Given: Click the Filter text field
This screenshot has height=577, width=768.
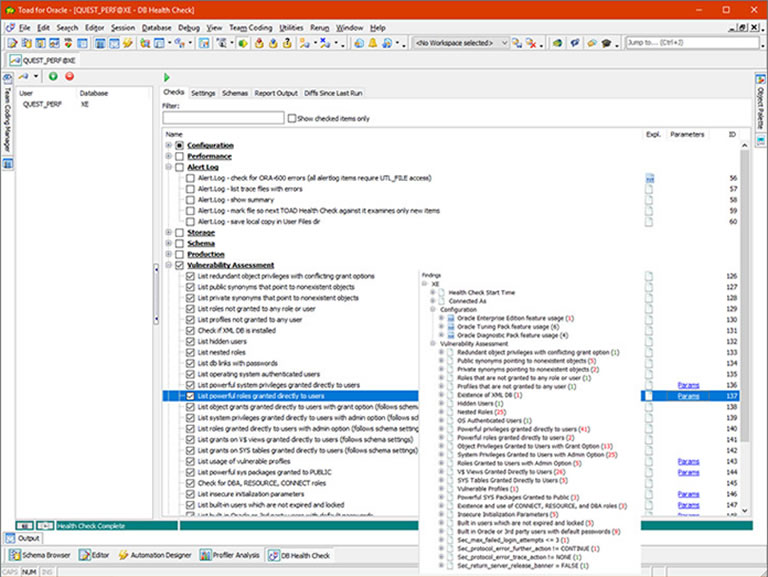Looking at the screenshot, I should tap(223, 118).
